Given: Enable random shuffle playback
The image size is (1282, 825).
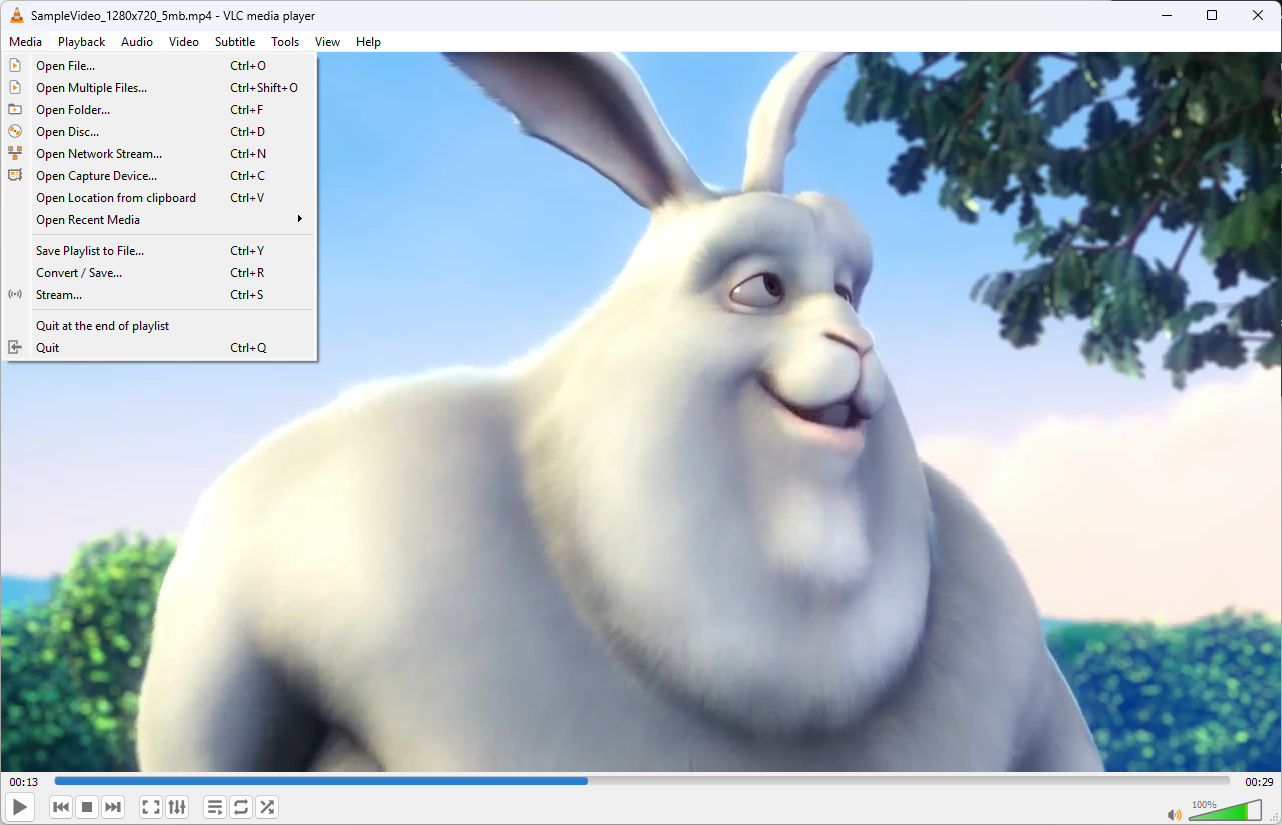Looking at the screenshot, I should [x=267, y=807].
